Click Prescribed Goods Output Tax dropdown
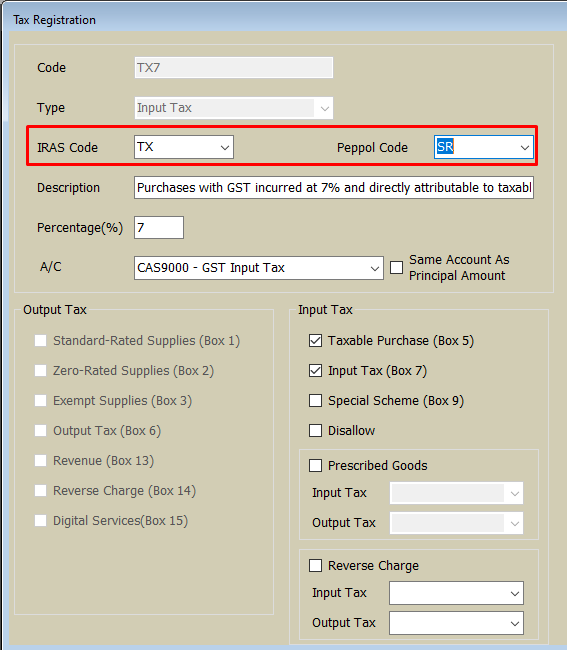 point(456,523)
